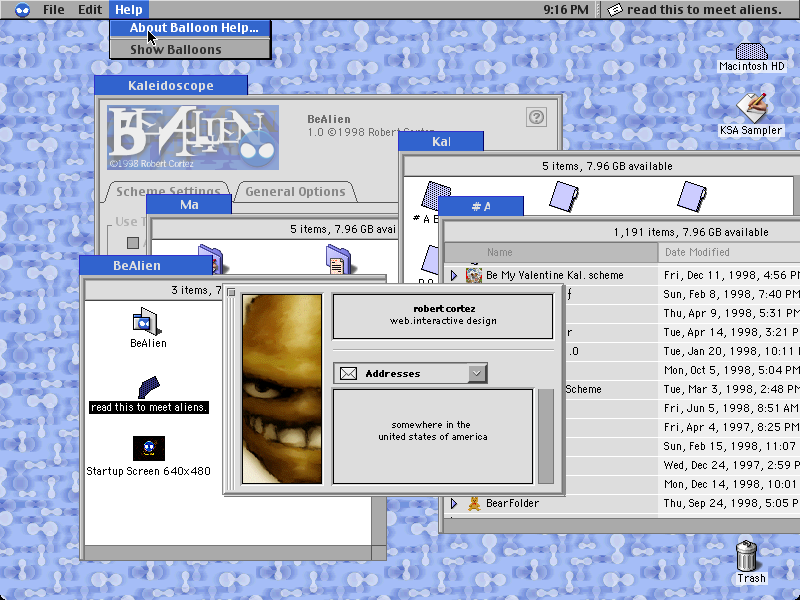Select the rightmost document icon in Kal window
Viewport: 800px width, 600px height.
692,196
